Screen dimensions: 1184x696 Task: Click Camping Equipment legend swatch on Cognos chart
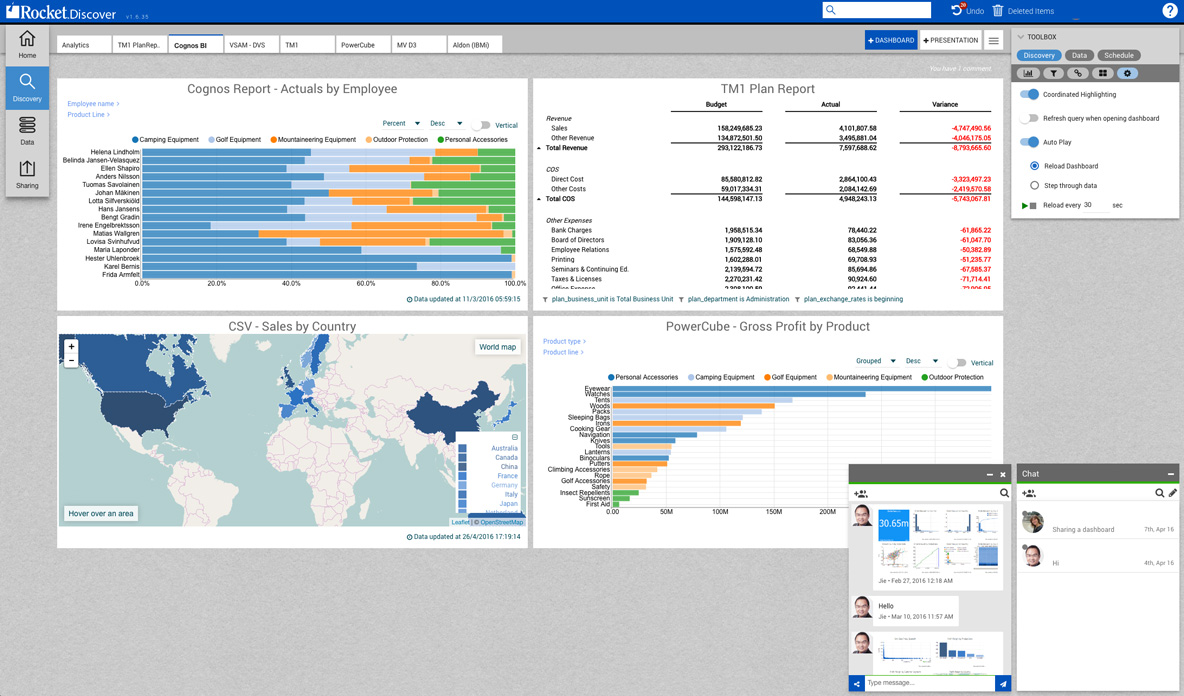pos(135,140)
